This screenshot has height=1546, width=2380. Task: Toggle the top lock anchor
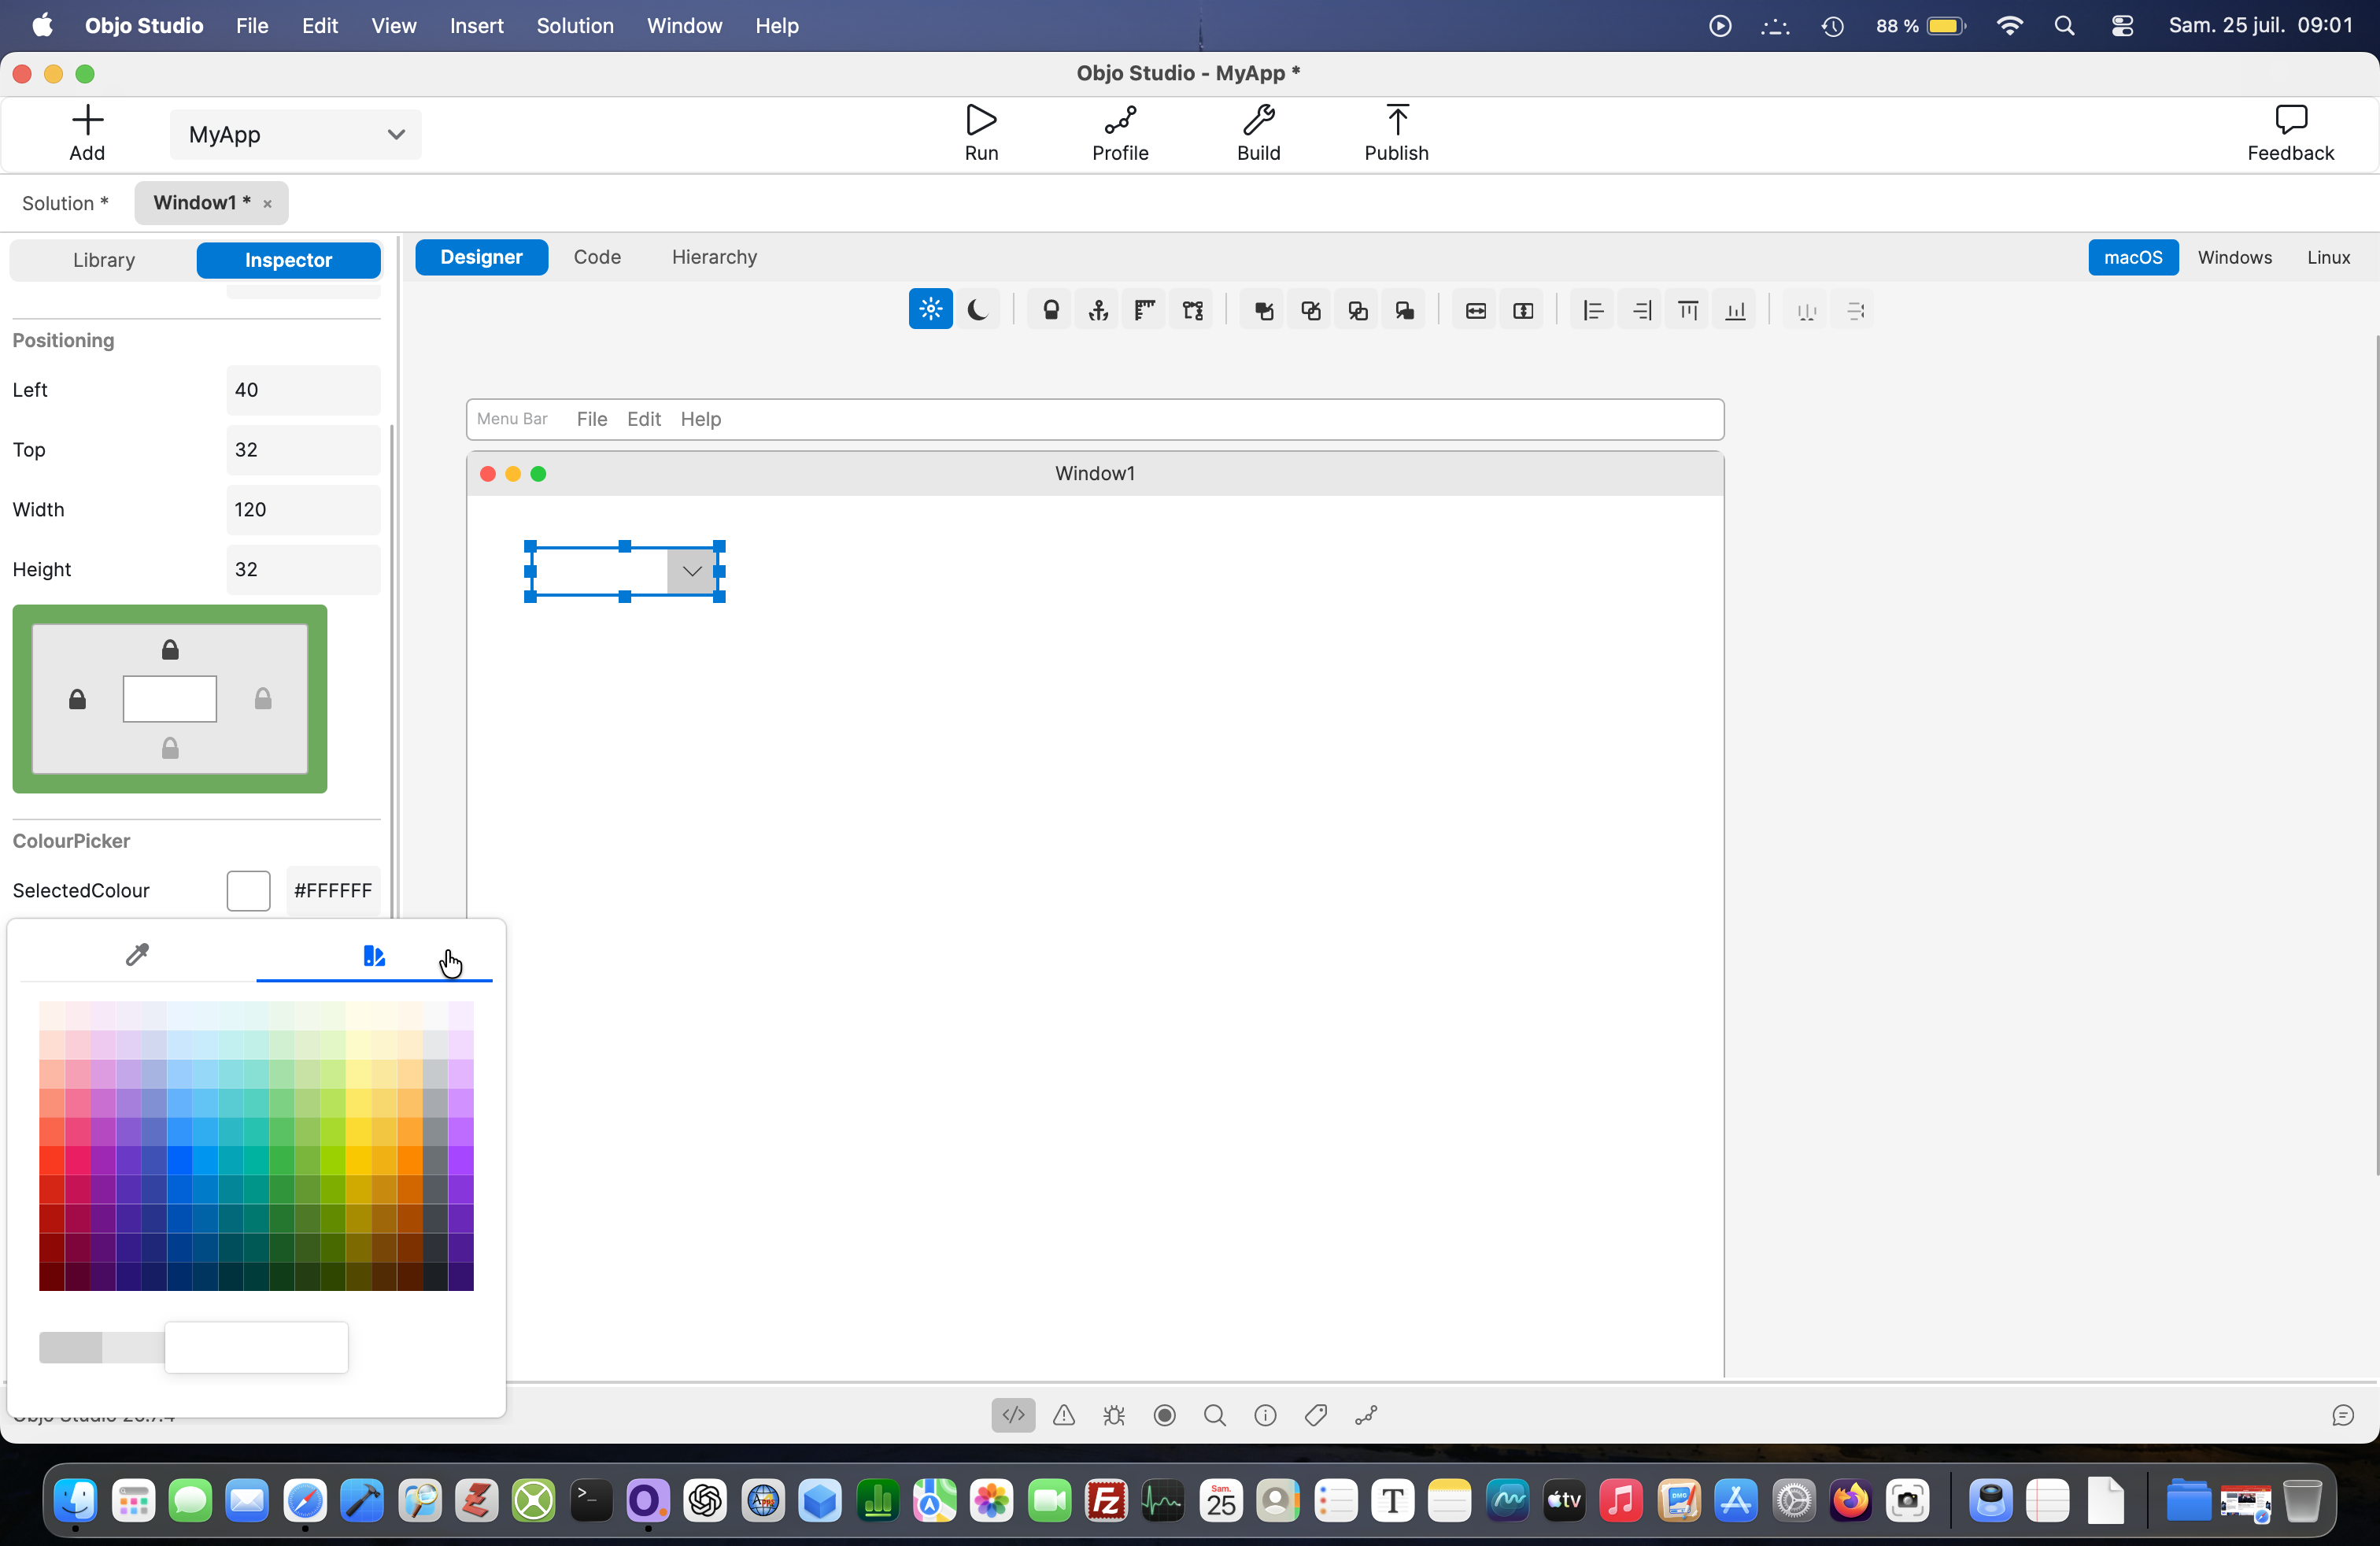tap(170, 650)
